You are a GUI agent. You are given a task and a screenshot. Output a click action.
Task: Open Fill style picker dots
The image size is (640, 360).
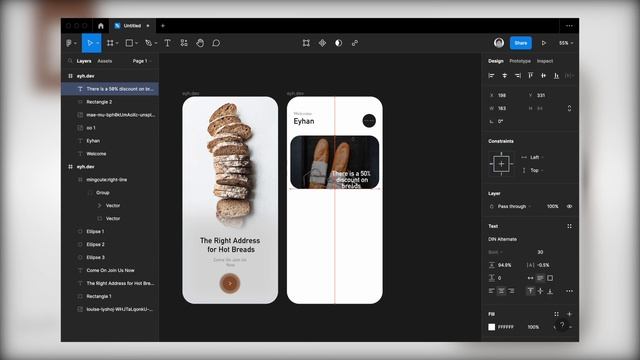556,314
